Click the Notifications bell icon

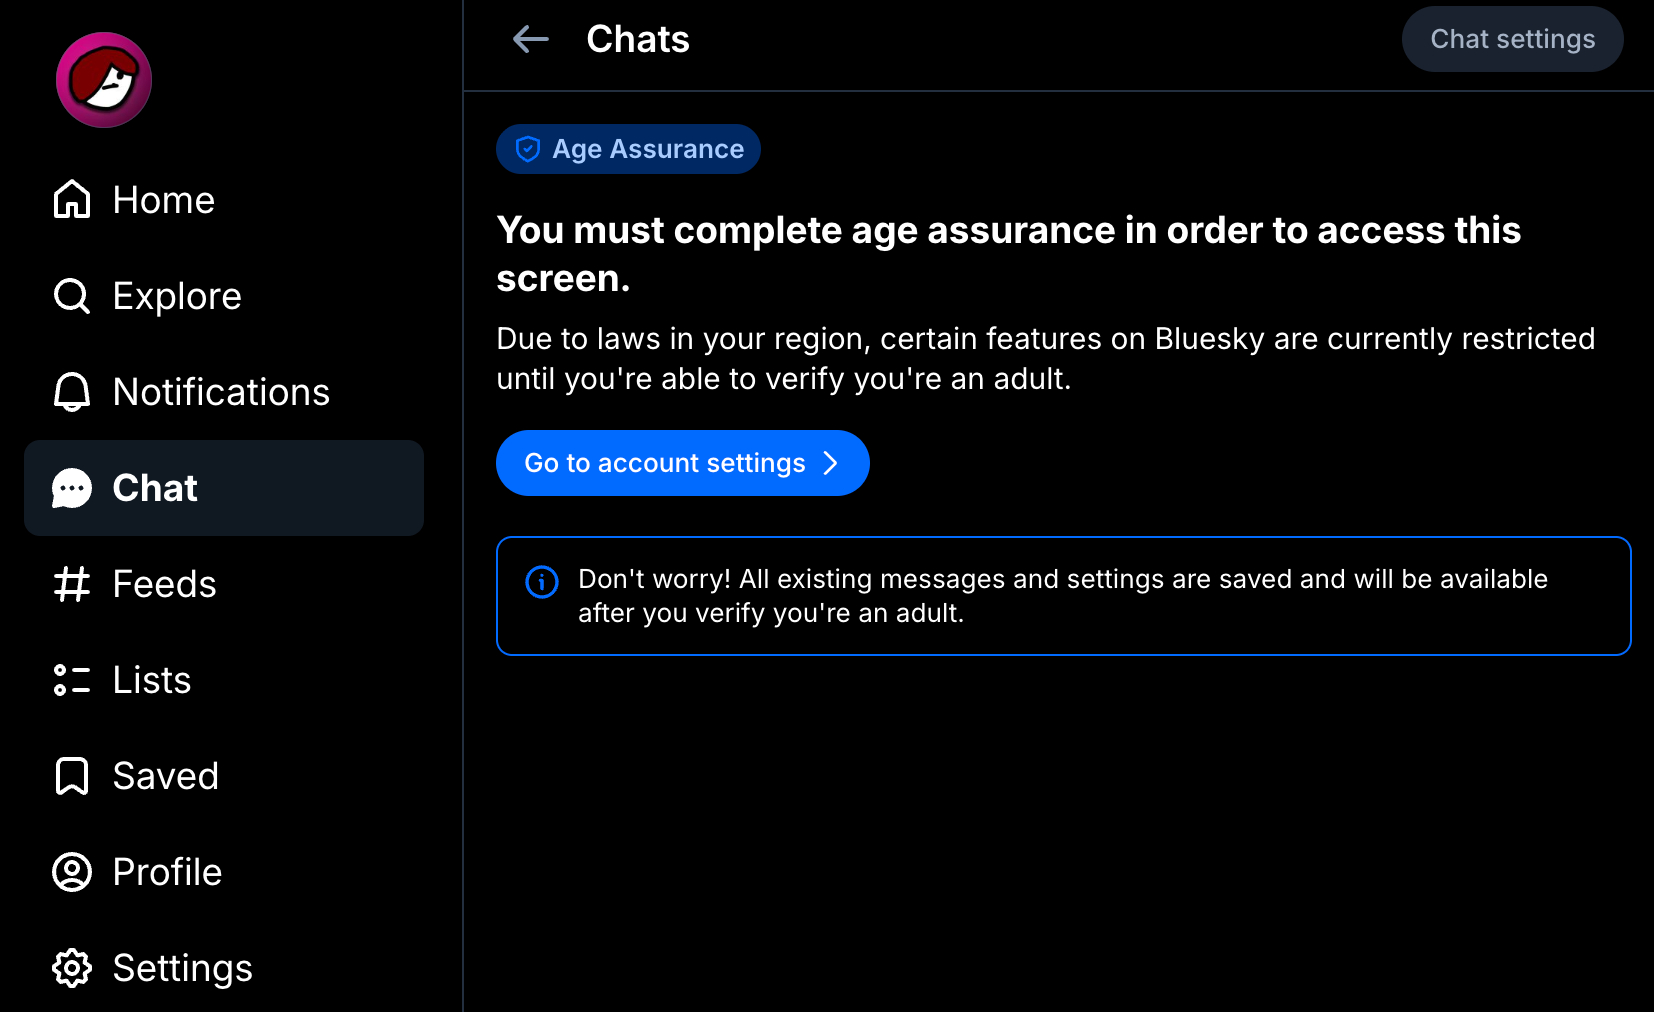[72, 392]
